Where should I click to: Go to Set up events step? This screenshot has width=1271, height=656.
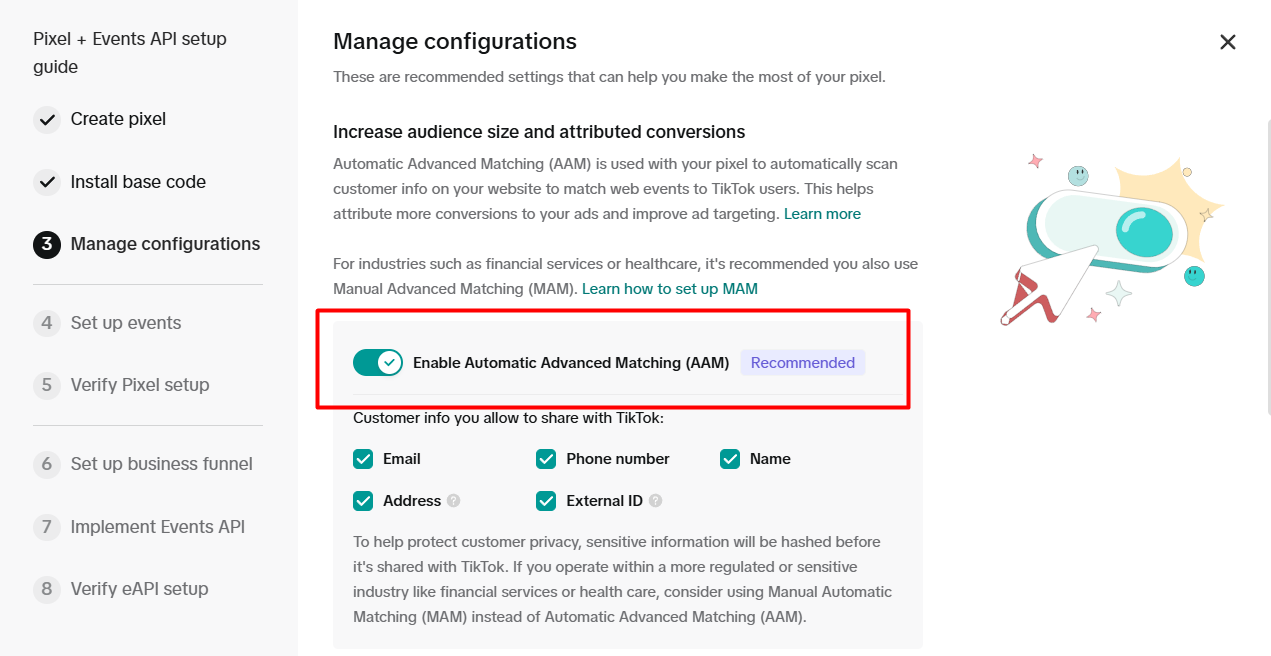(x=126, y=323)
